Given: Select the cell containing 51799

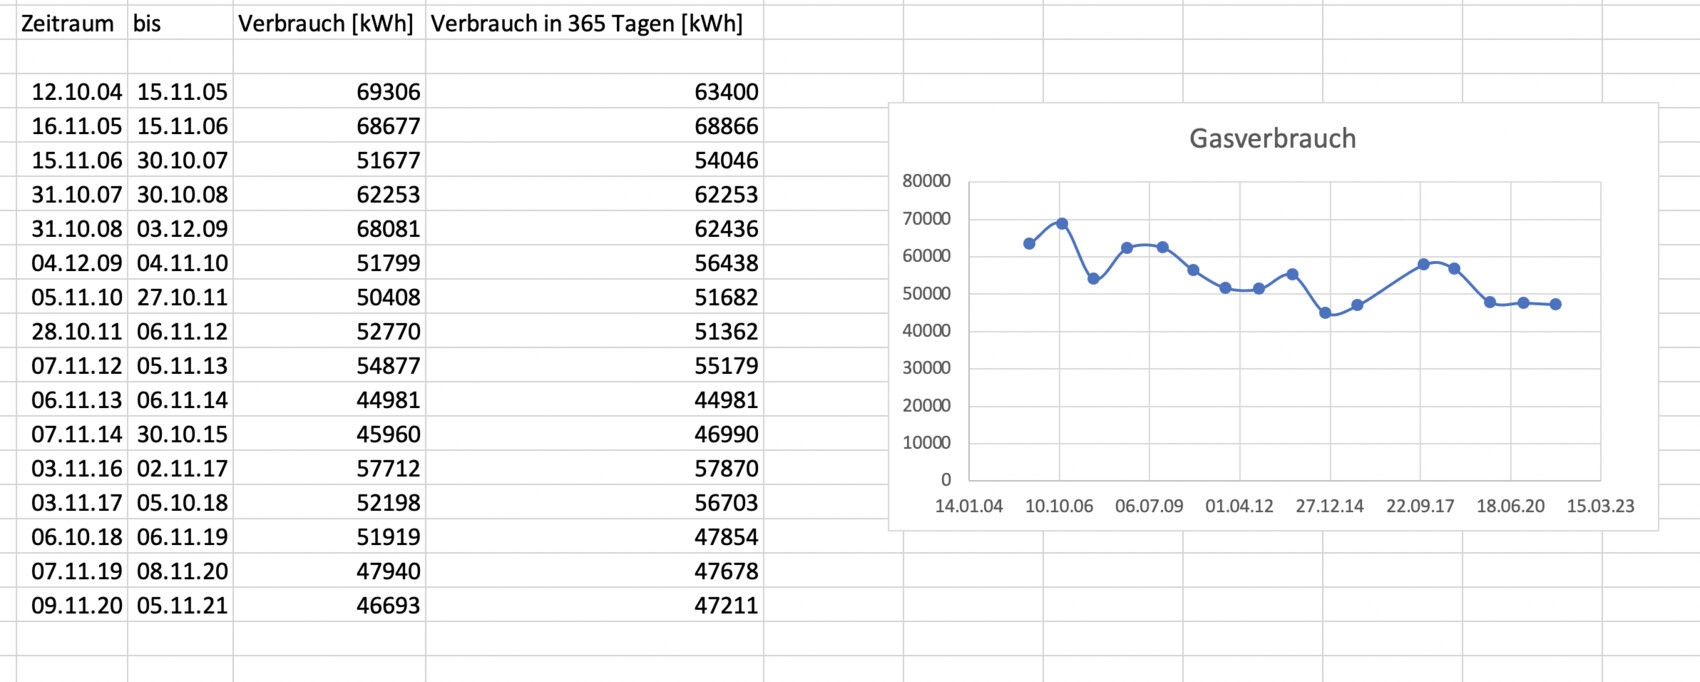Looking at the screenshot, I should pyautogui.click(x=388, y=263).
